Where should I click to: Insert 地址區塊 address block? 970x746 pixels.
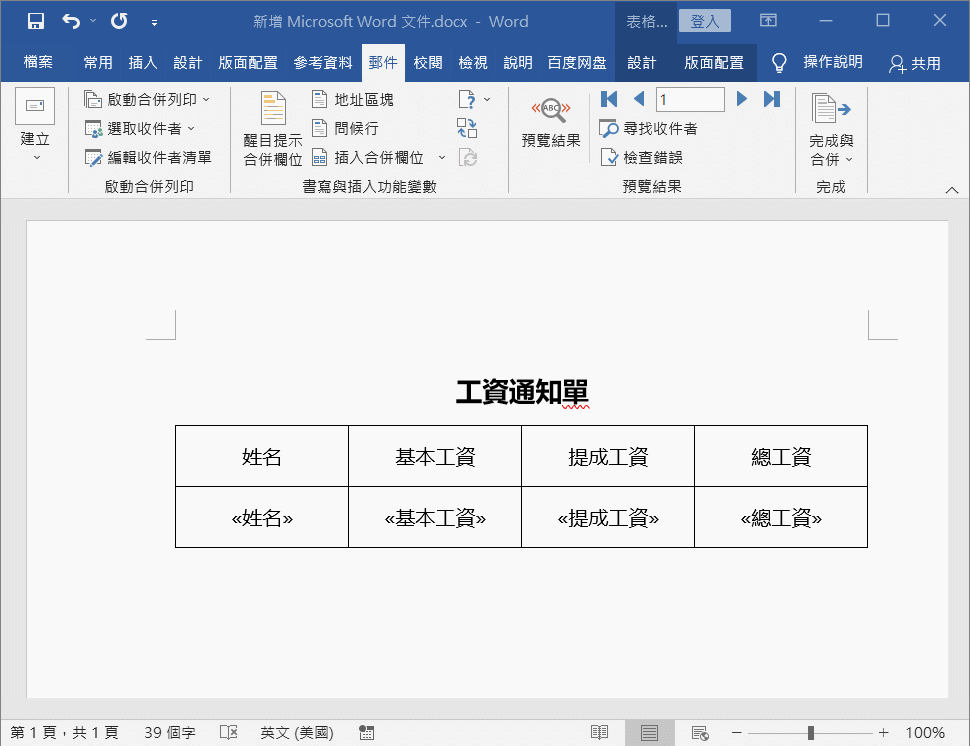[x=353, y=99]
